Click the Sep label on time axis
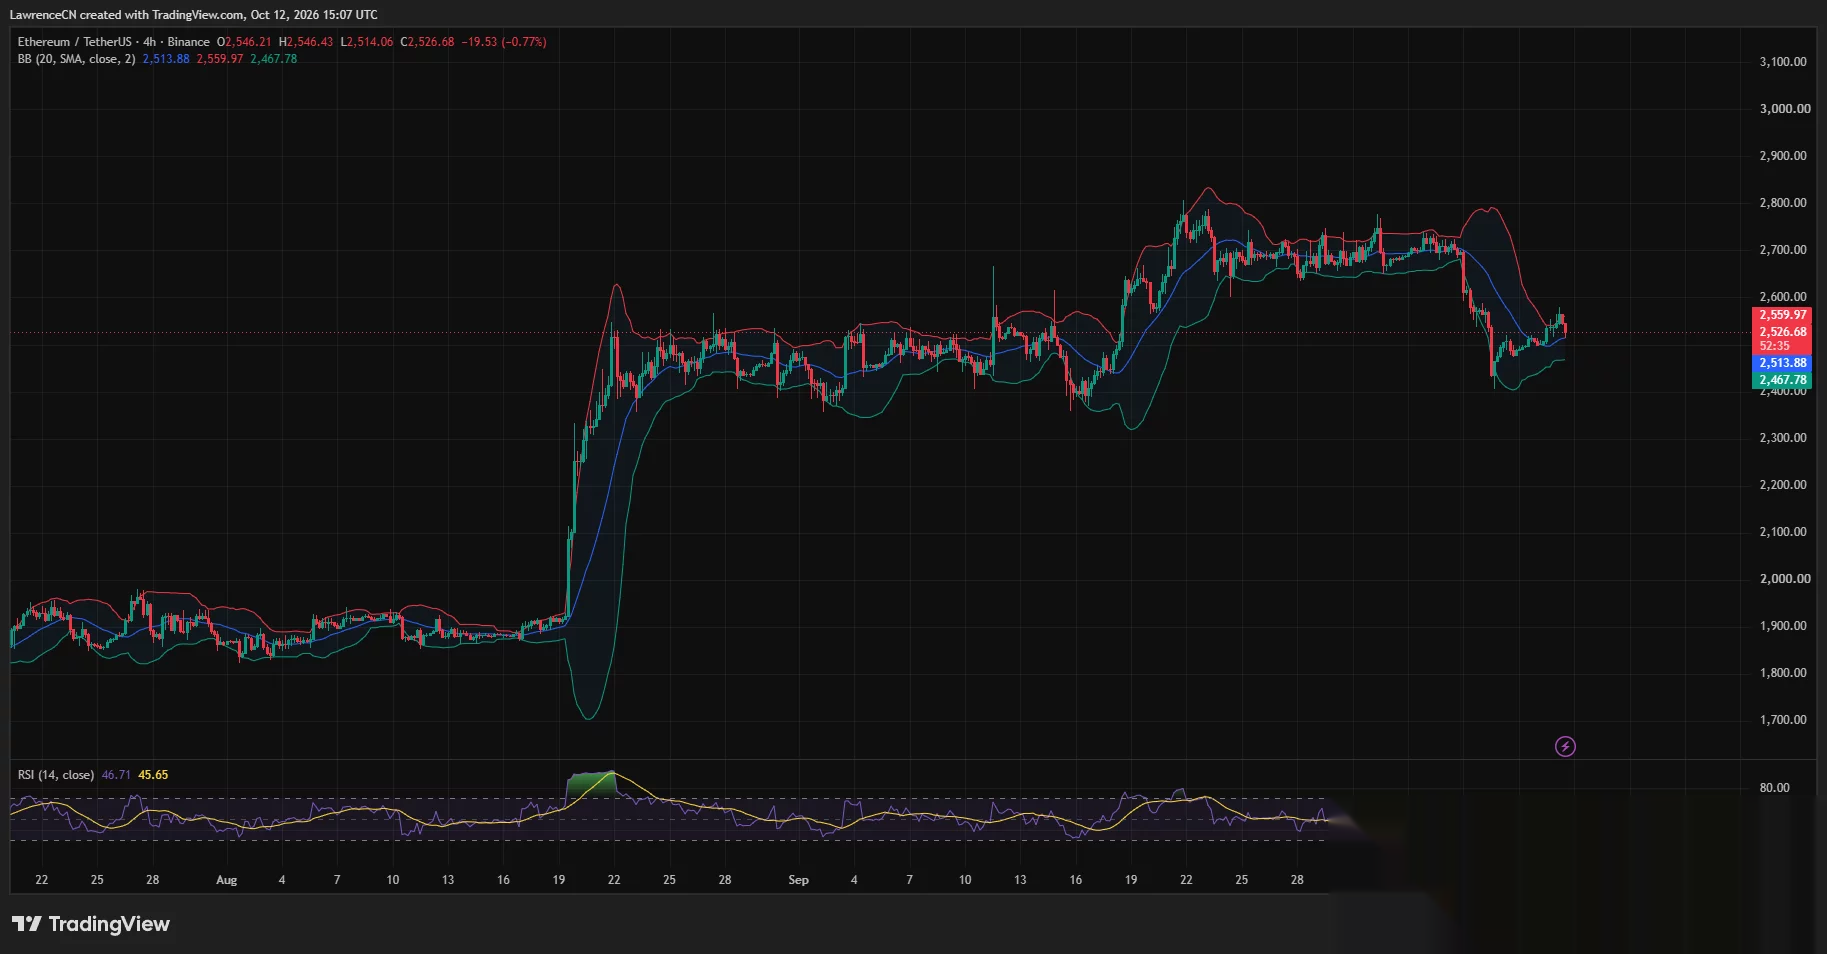1827x954 pixels. pyautogui.click(x=798, y=880)
